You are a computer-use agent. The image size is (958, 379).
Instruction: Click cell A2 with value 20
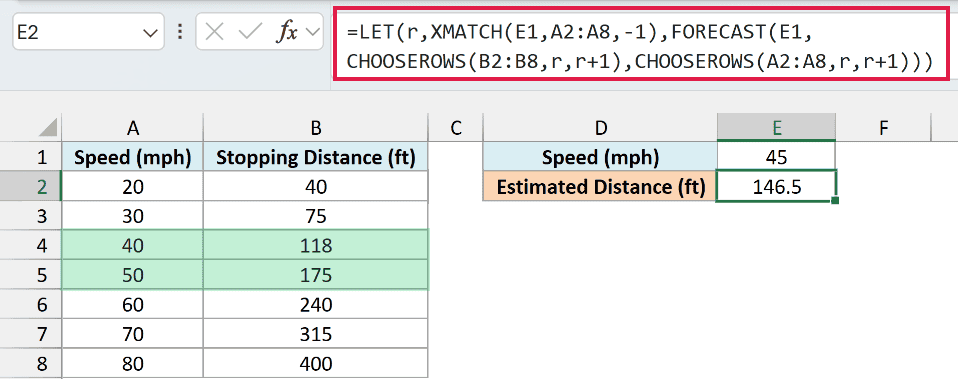click(133, 186)
